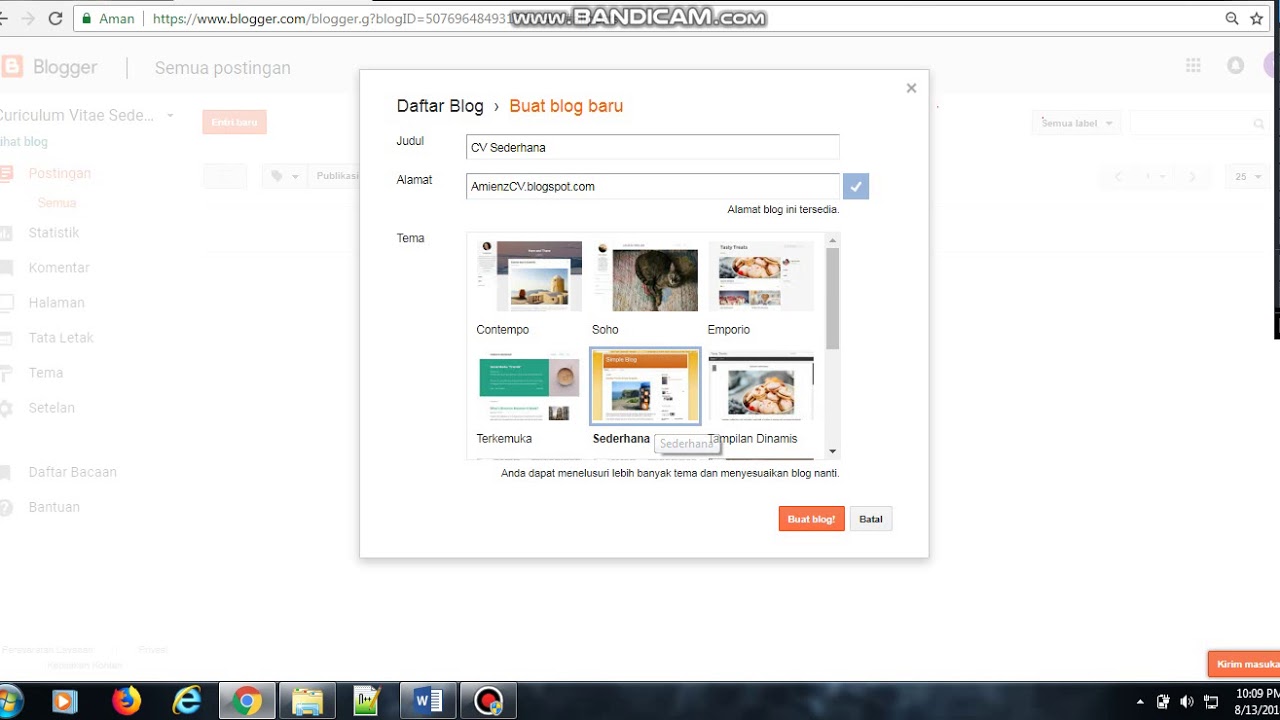Click the Buat blog! button
Screen dimensions: 1280x720
pyautogui.click(x=811, y=519)
